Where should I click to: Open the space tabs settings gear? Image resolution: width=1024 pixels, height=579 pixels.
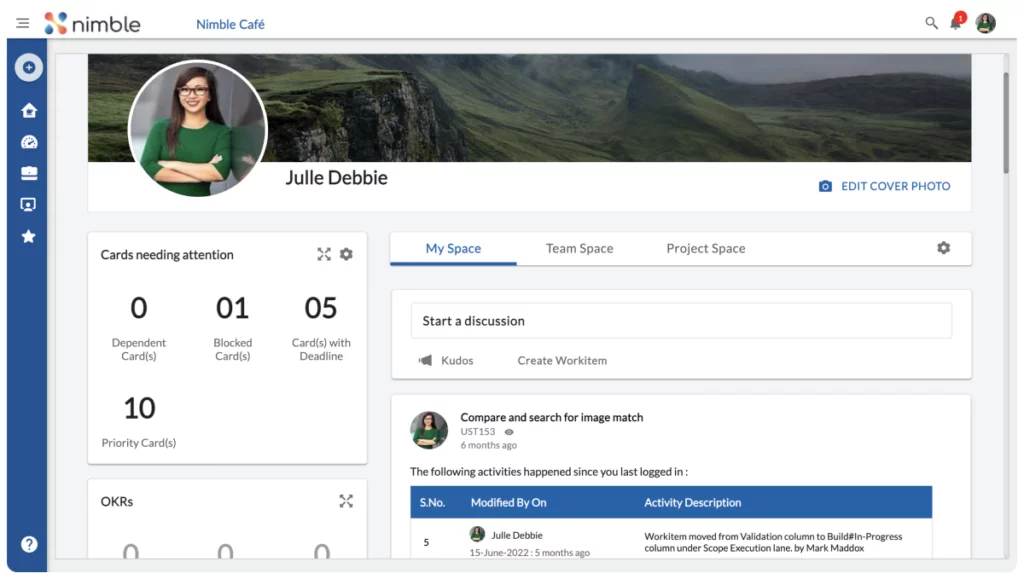click(x=943, y=248)
